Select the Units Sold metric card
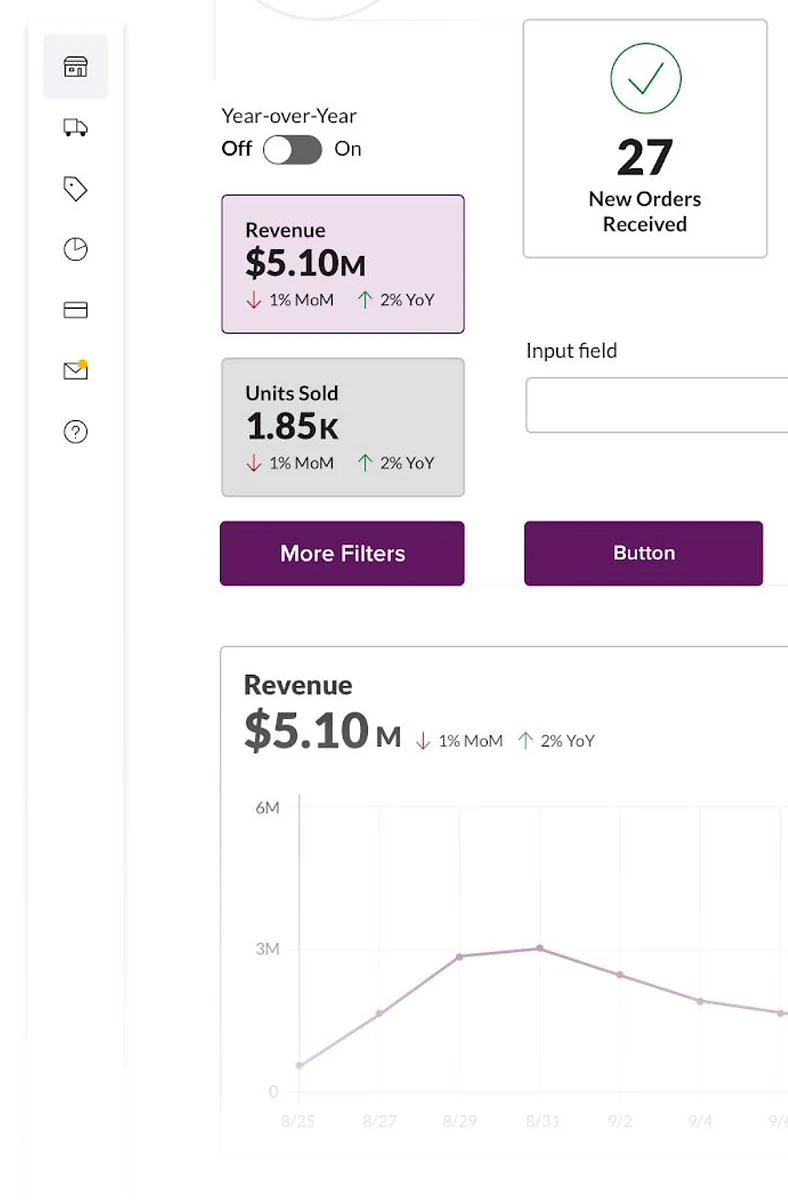The height and width of the screenshot is (1204, 788). click(x=343, y=427)
